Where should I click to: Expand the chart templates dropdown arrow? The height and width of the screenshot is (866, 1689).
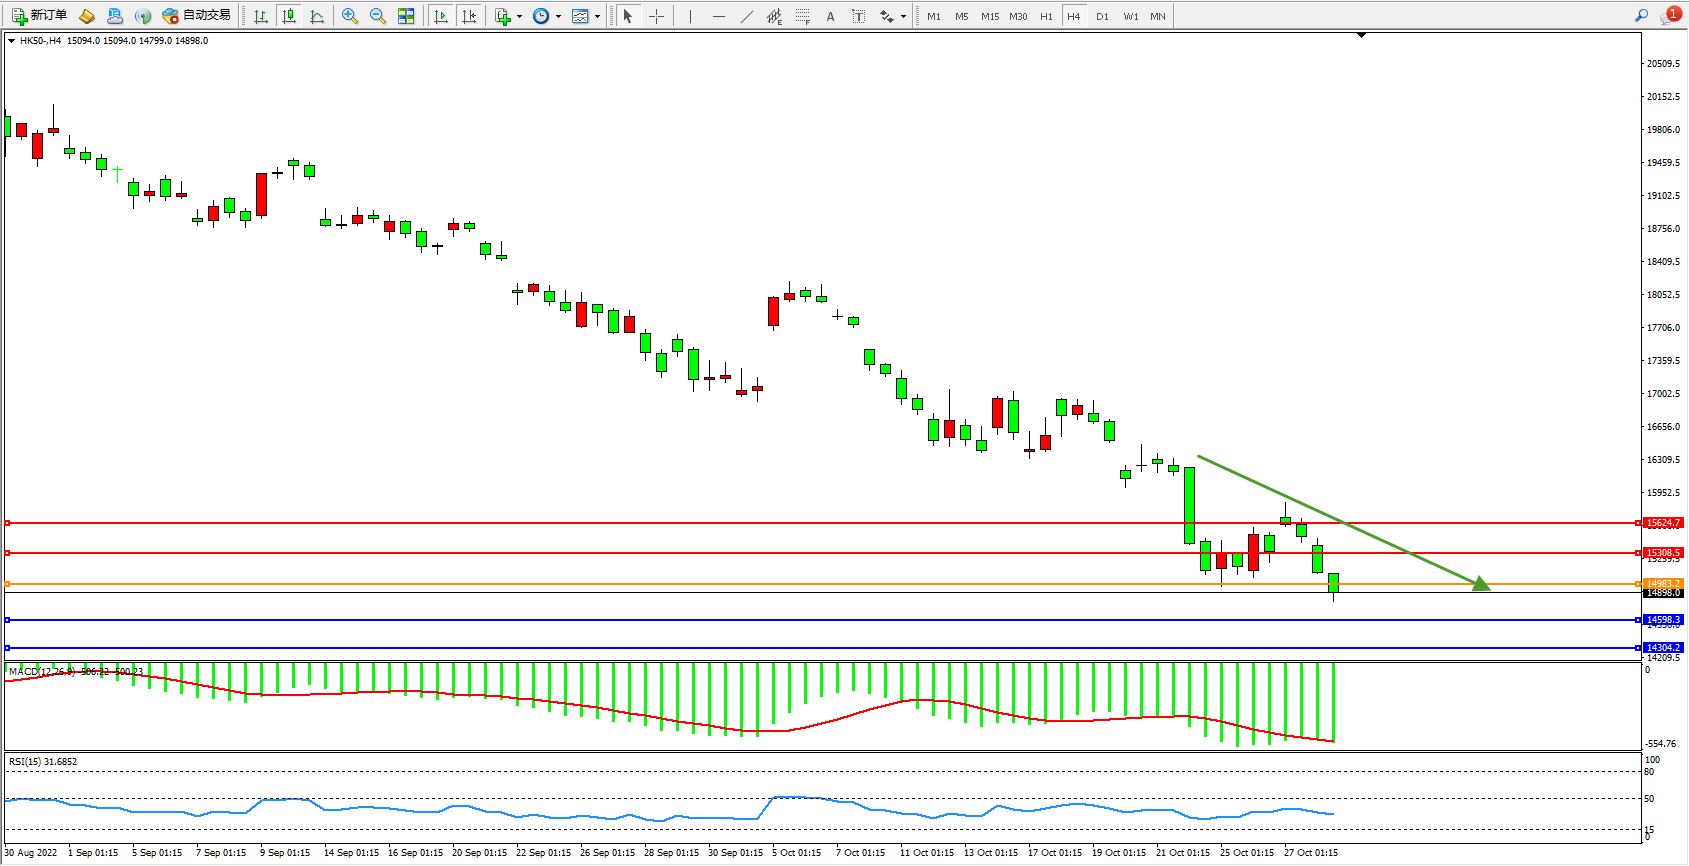[597, 17]
